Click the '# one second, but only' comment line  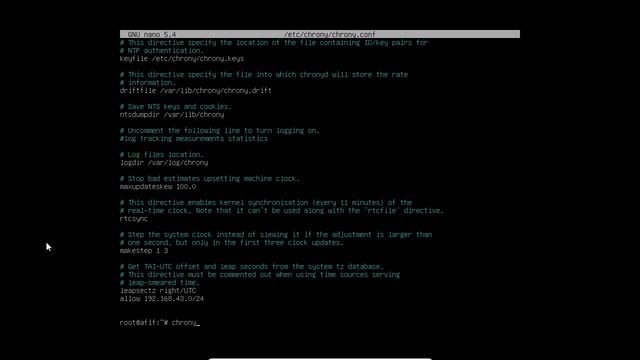[x=232, y=243]
